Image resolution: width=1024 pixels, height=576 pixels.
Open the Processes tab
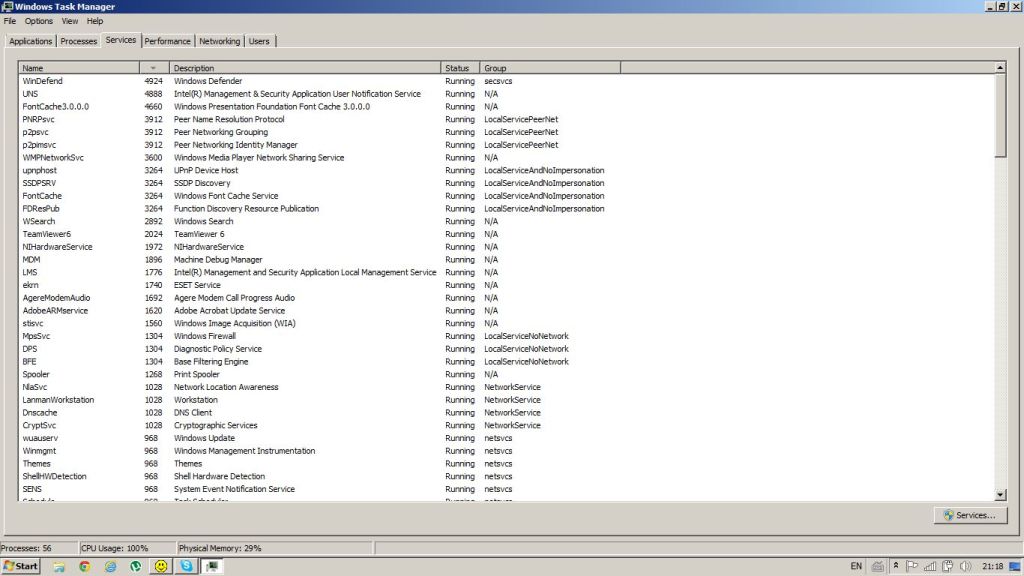[79, 41]
